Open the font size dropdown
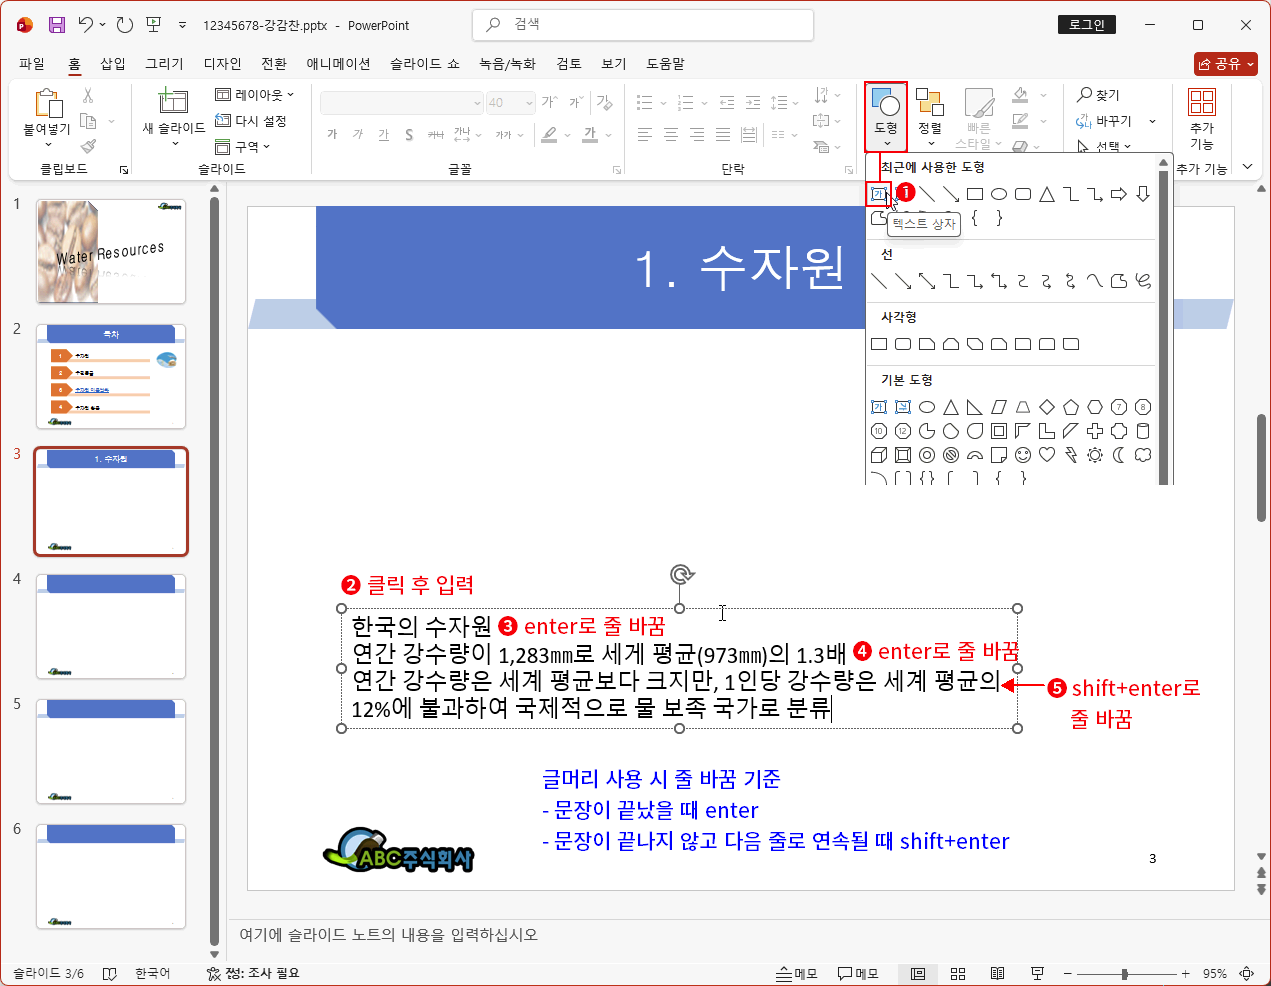The width and height of the screenshot is (1271, 986). click(529, 102)
